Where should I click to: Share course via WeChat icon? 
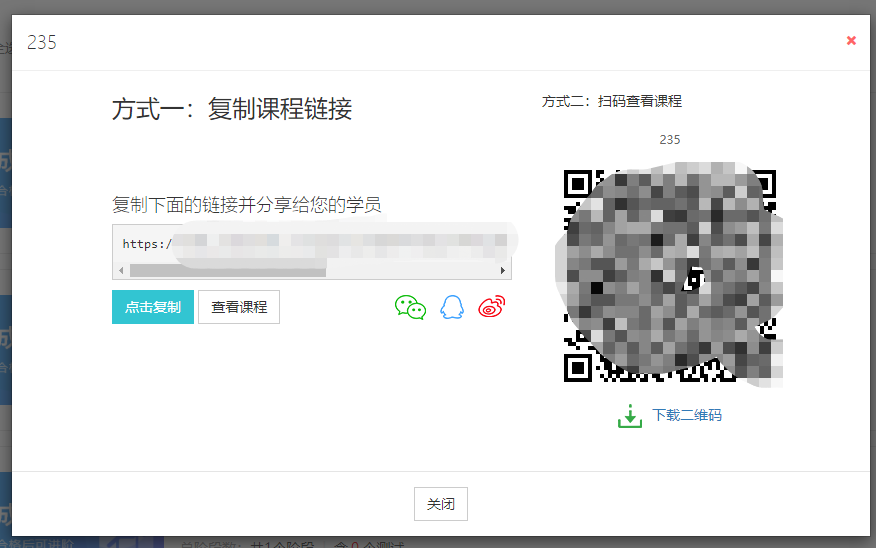[x=410, y=307]
